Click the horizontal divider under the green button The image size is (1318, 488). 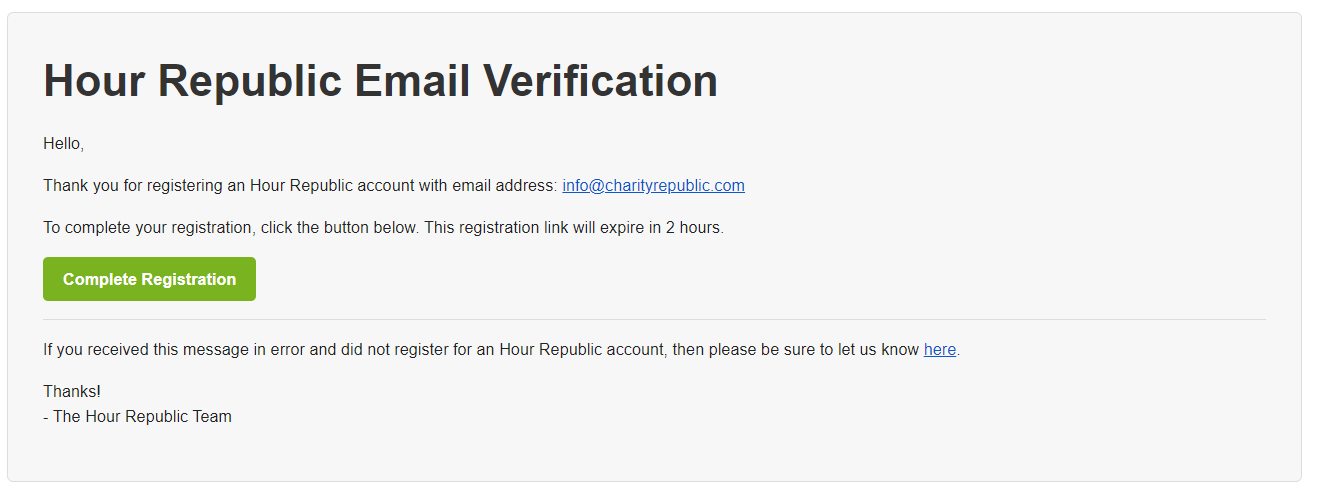click(x=654, y=320)
